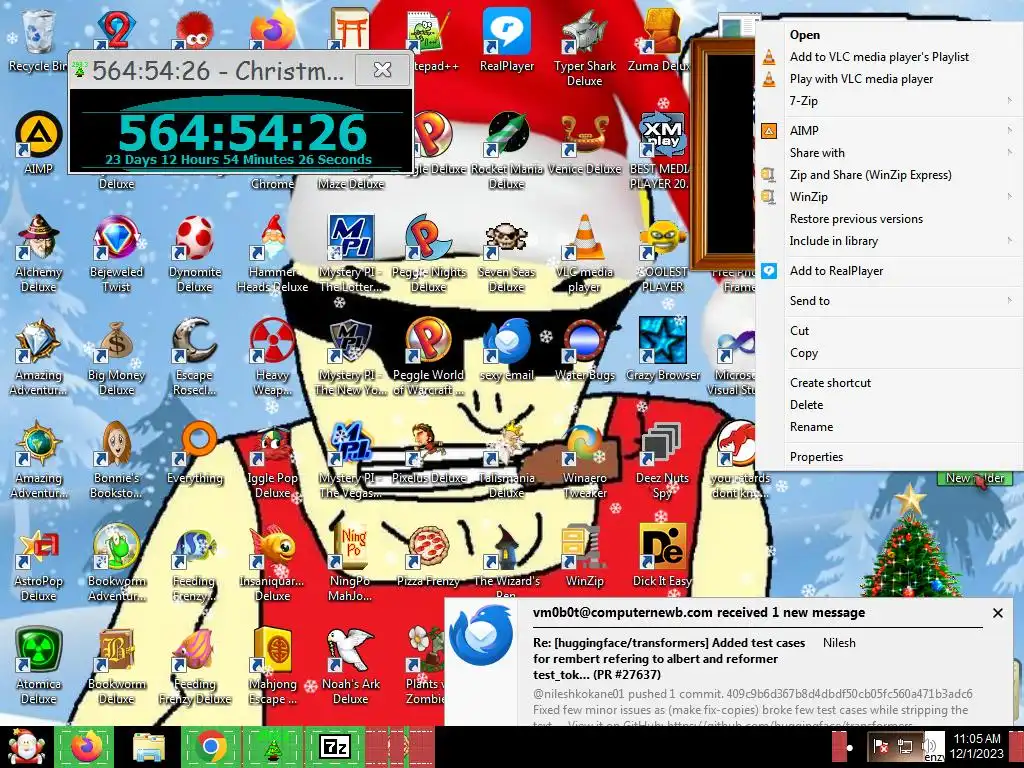Choose Cut from context menu
The height and width of the screenshot is (768, 1024).
(889, 330)
